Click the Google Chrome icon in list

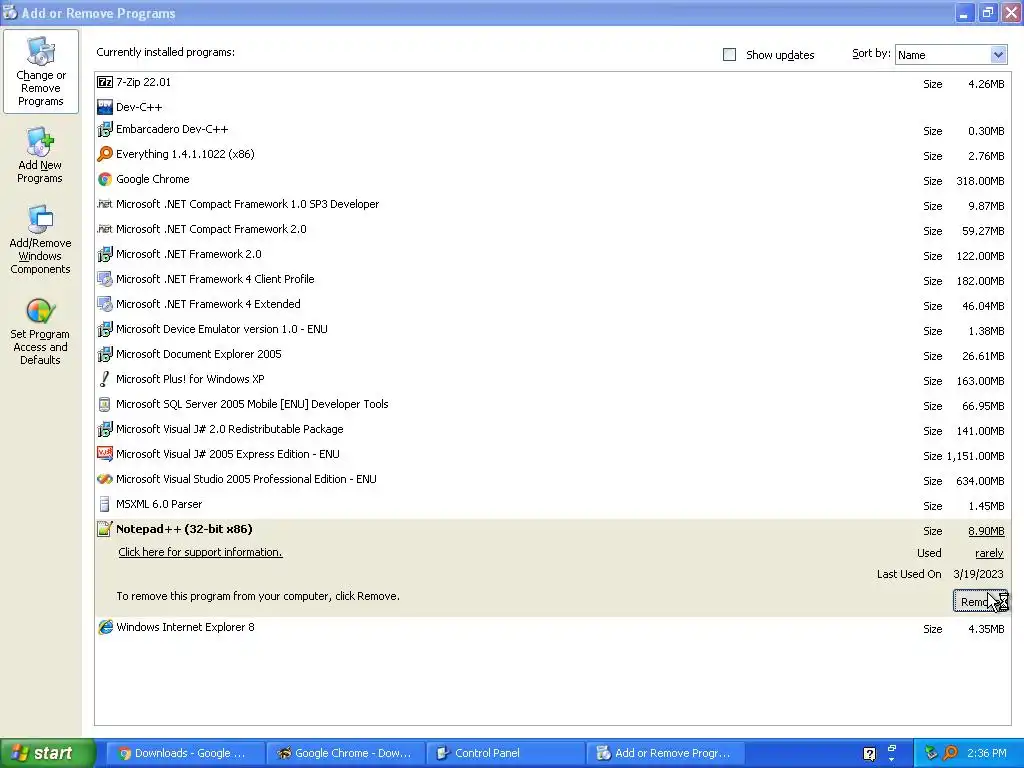click(x=104, y=179)
